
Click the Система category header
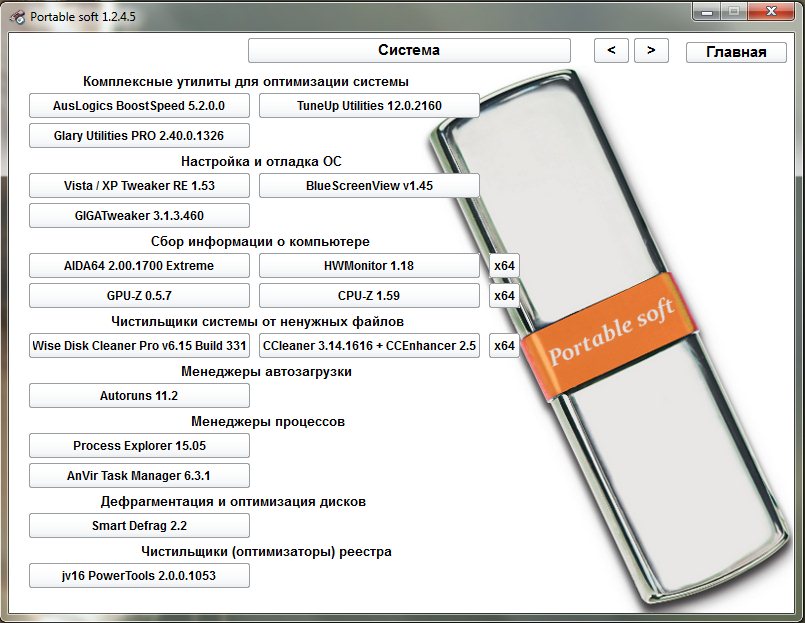tap(409, 51)
